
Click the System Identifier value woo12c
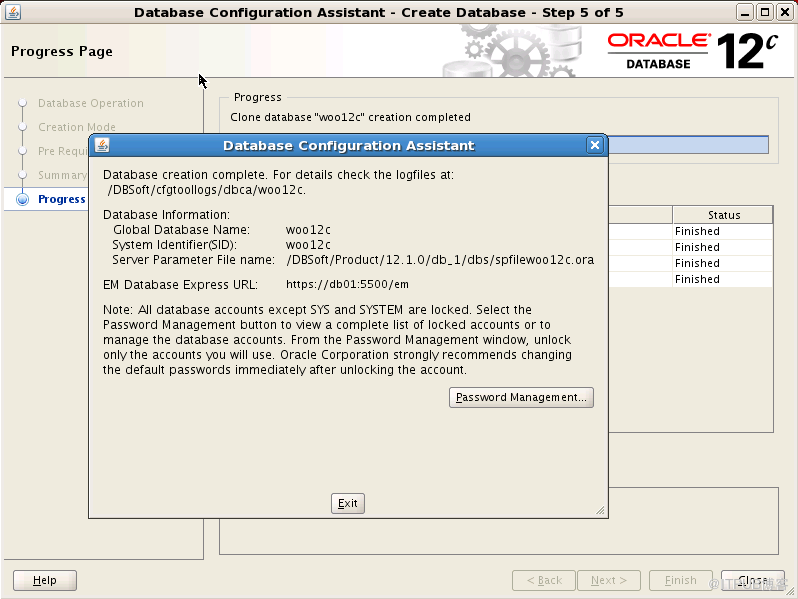[308, 245]
